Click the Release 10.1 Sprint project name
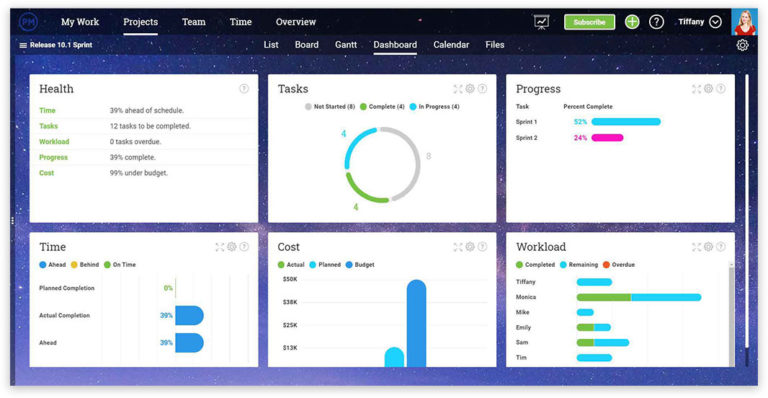 pos(61,45)
